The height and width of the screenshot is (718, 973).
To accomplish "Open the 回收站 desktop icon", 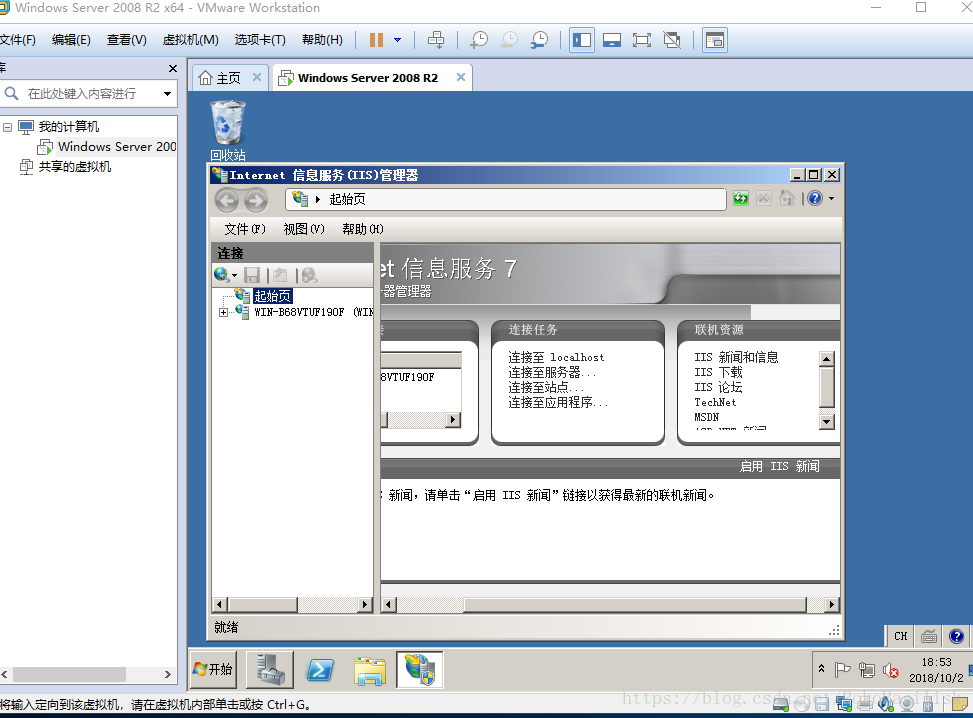I will [228, 131].
